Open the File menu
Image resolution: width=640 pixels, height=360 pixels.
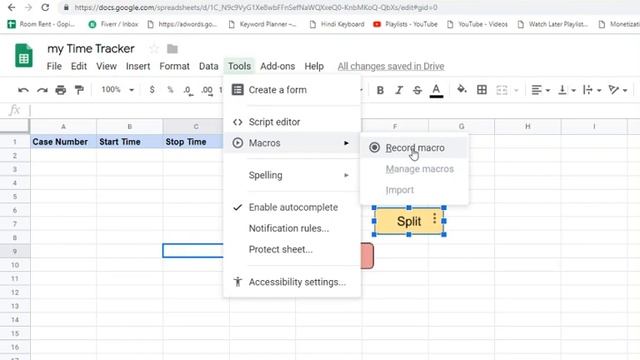point(54,66)
